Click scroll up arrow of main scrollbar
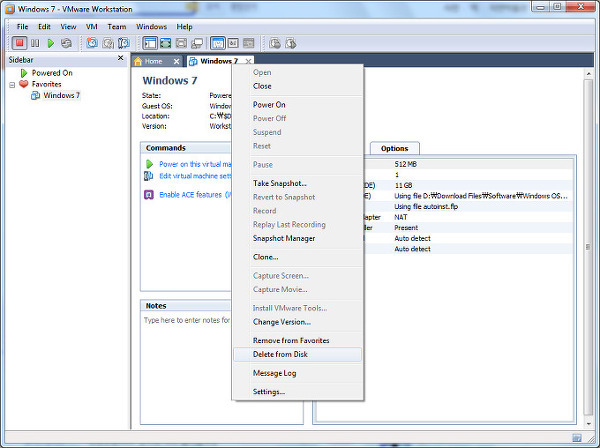600x448 pixels. [x=588, y=74]
